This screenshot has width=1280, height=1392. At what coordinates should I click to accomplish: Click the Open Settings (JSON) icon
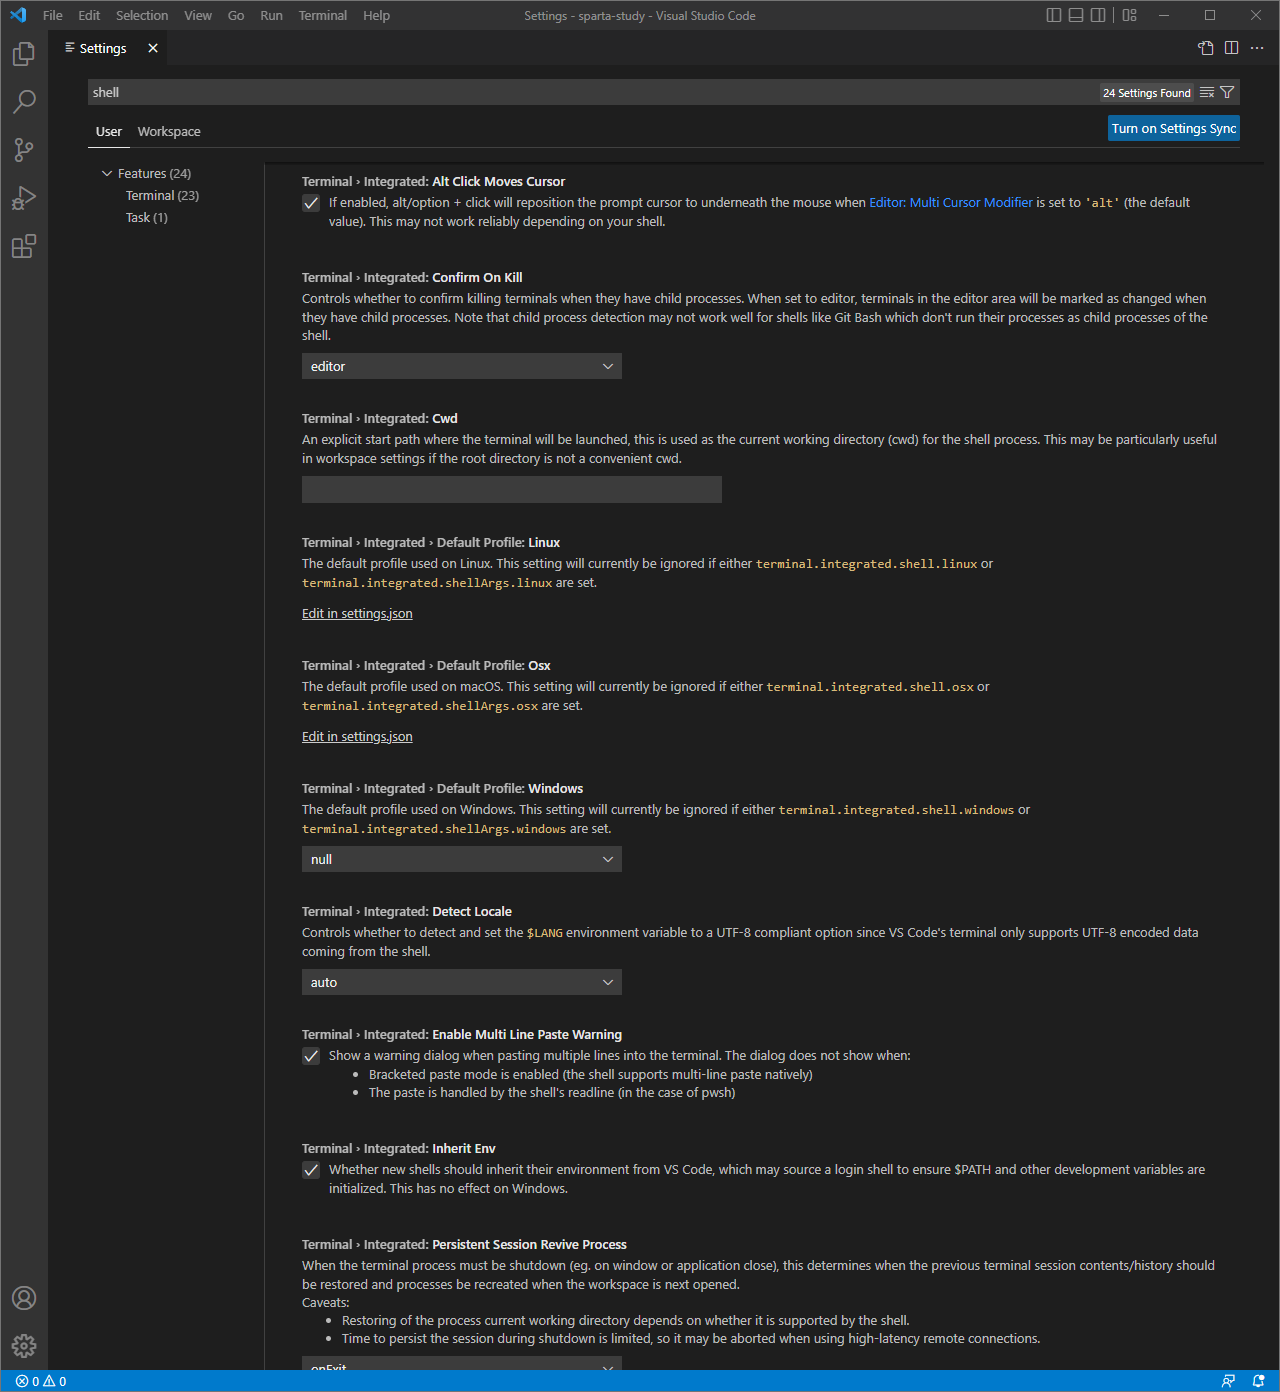coord(1206,48)
